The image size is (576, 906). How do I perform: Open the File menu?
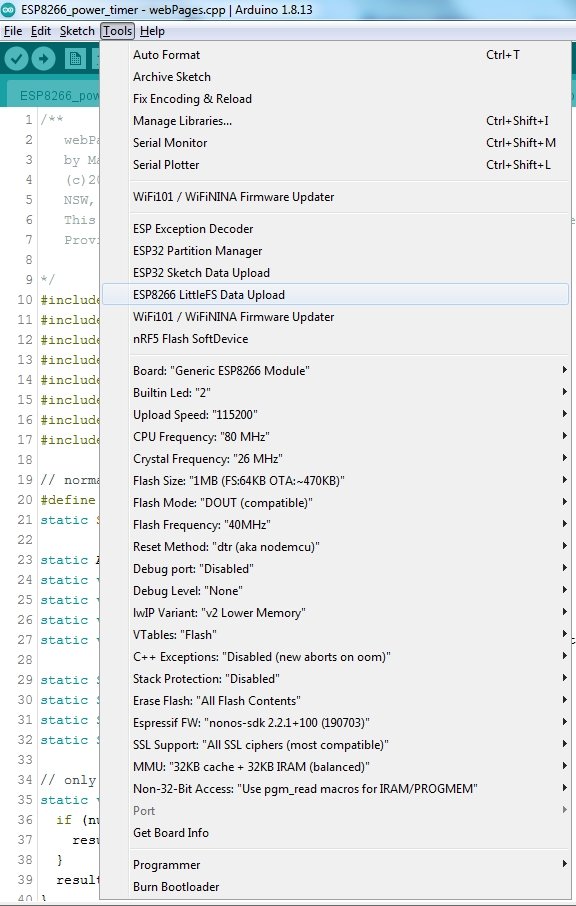(13, 31)
